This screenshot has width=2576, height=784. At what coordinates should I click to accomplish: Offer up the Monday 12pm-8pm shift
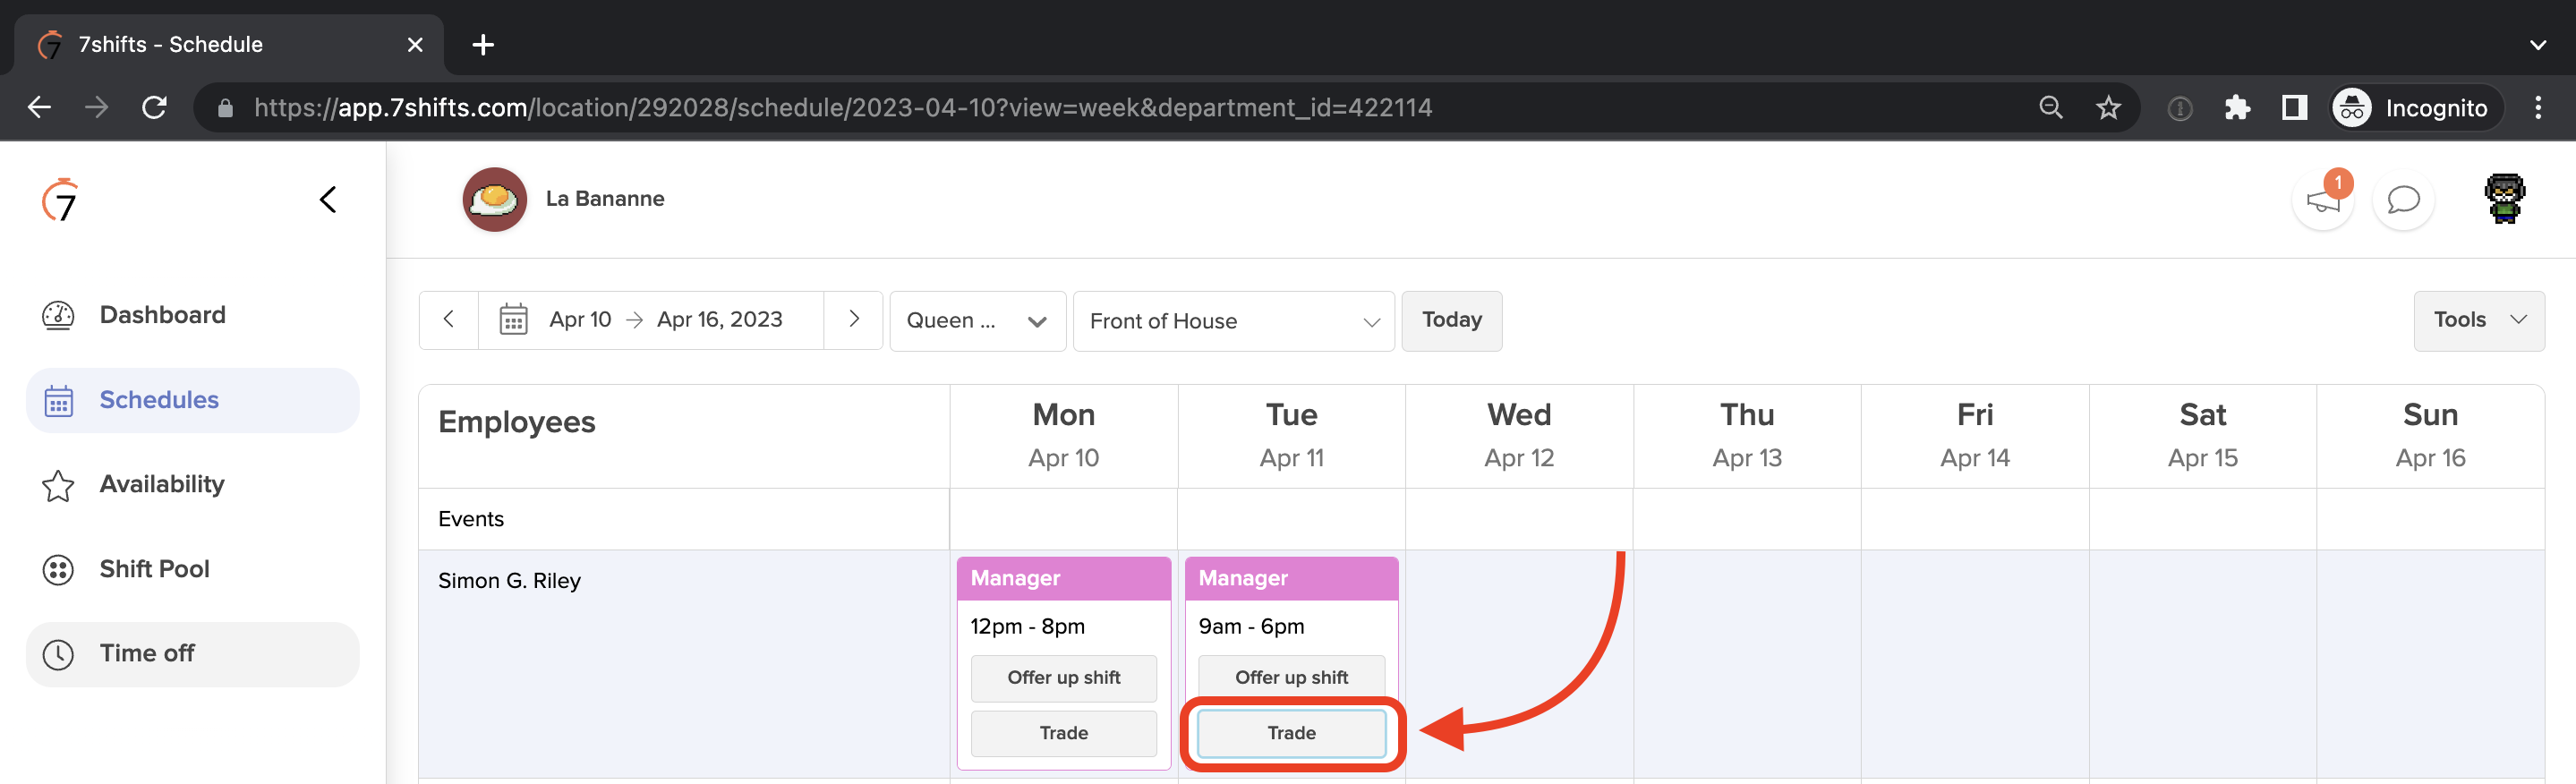click(x=1063, y=678)
